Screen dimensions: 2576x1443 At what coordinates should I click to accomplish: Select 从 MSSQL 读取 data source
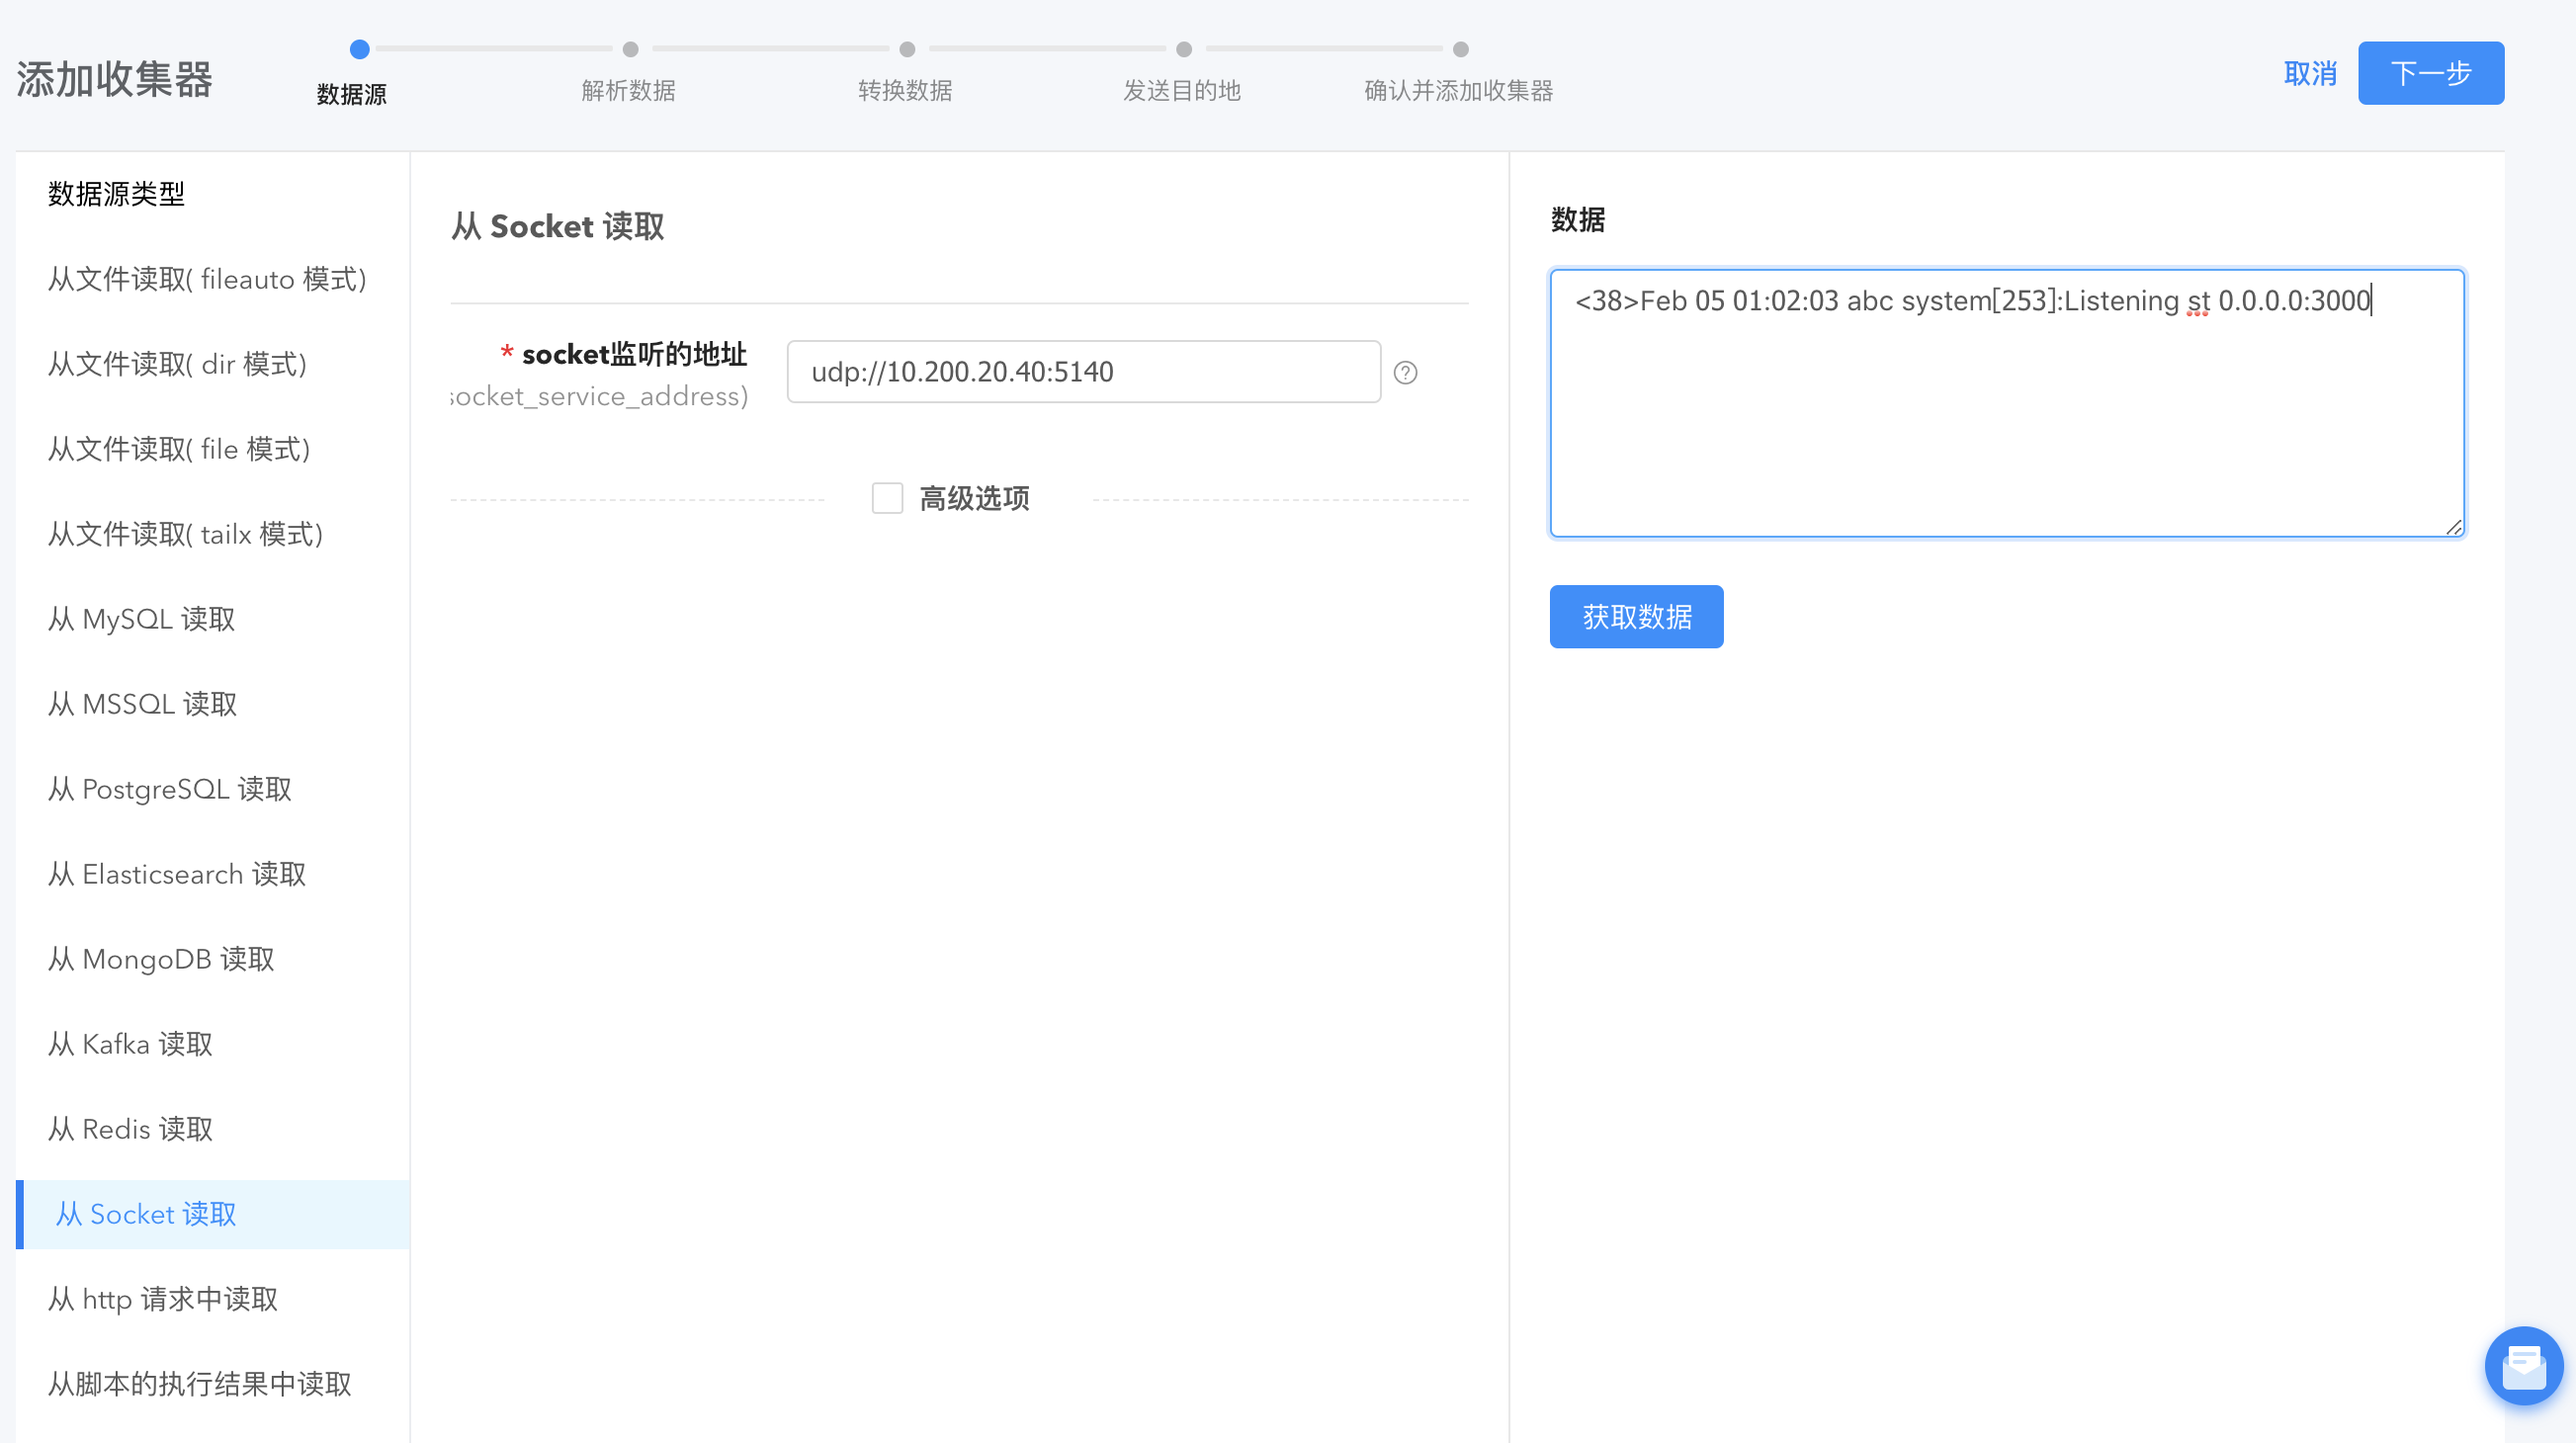tap(213, 704)
